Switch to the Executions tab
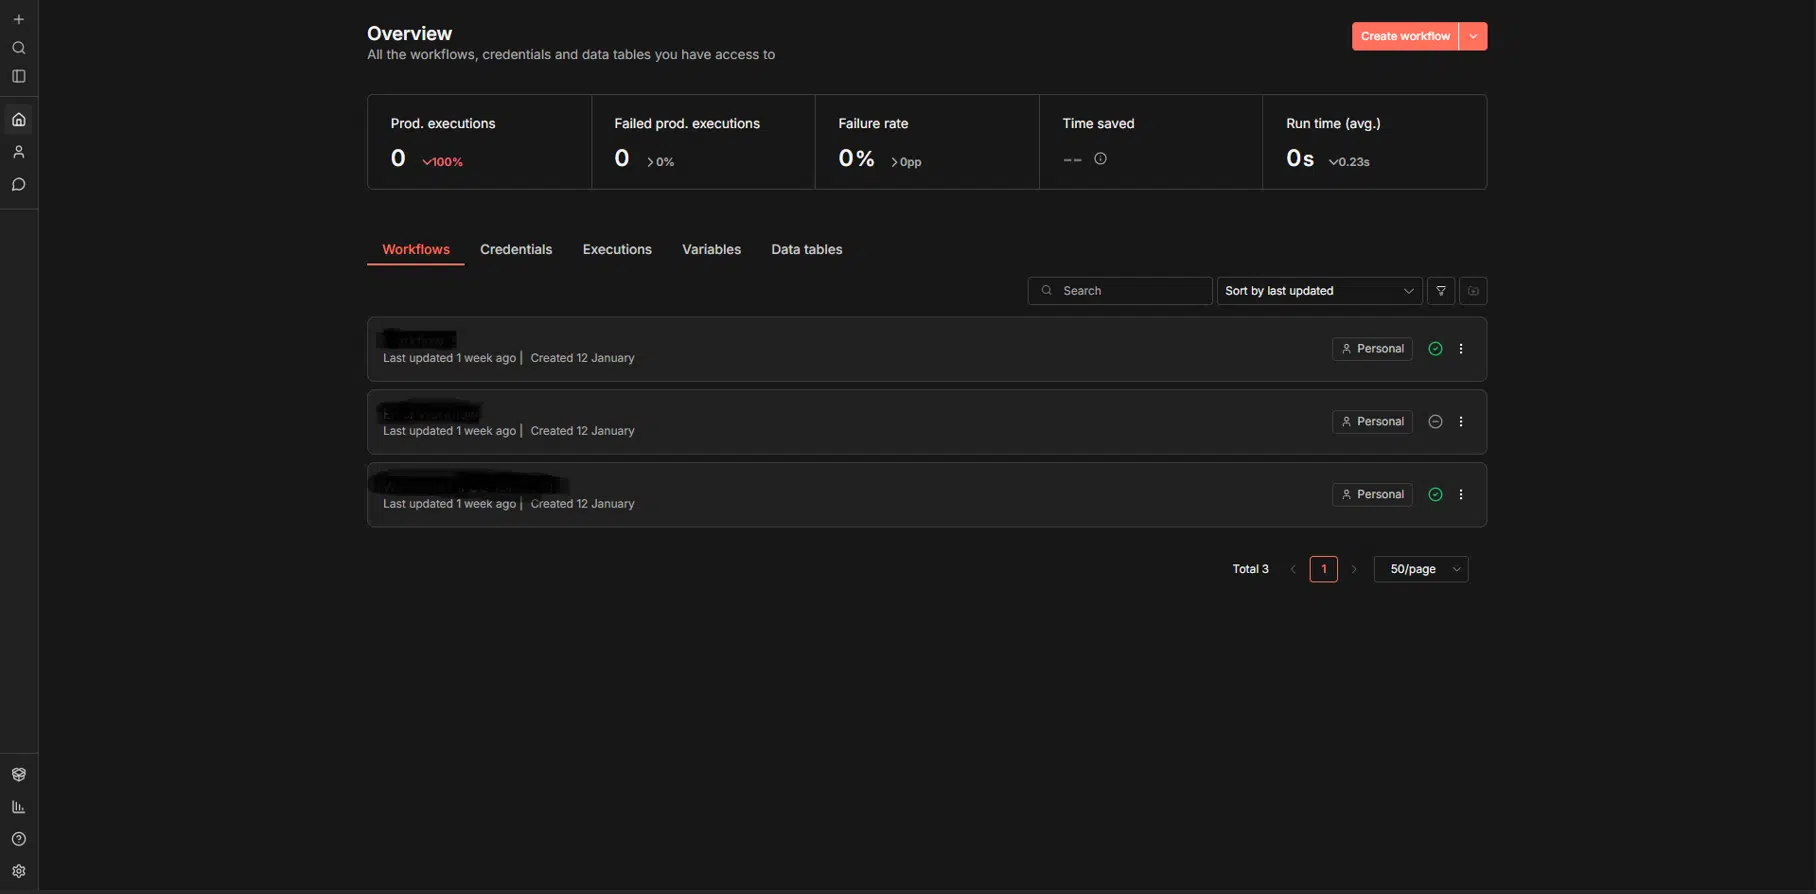The height and width of the screenshot is (894, 1816). pyautogui.click(x=617, y=250)
